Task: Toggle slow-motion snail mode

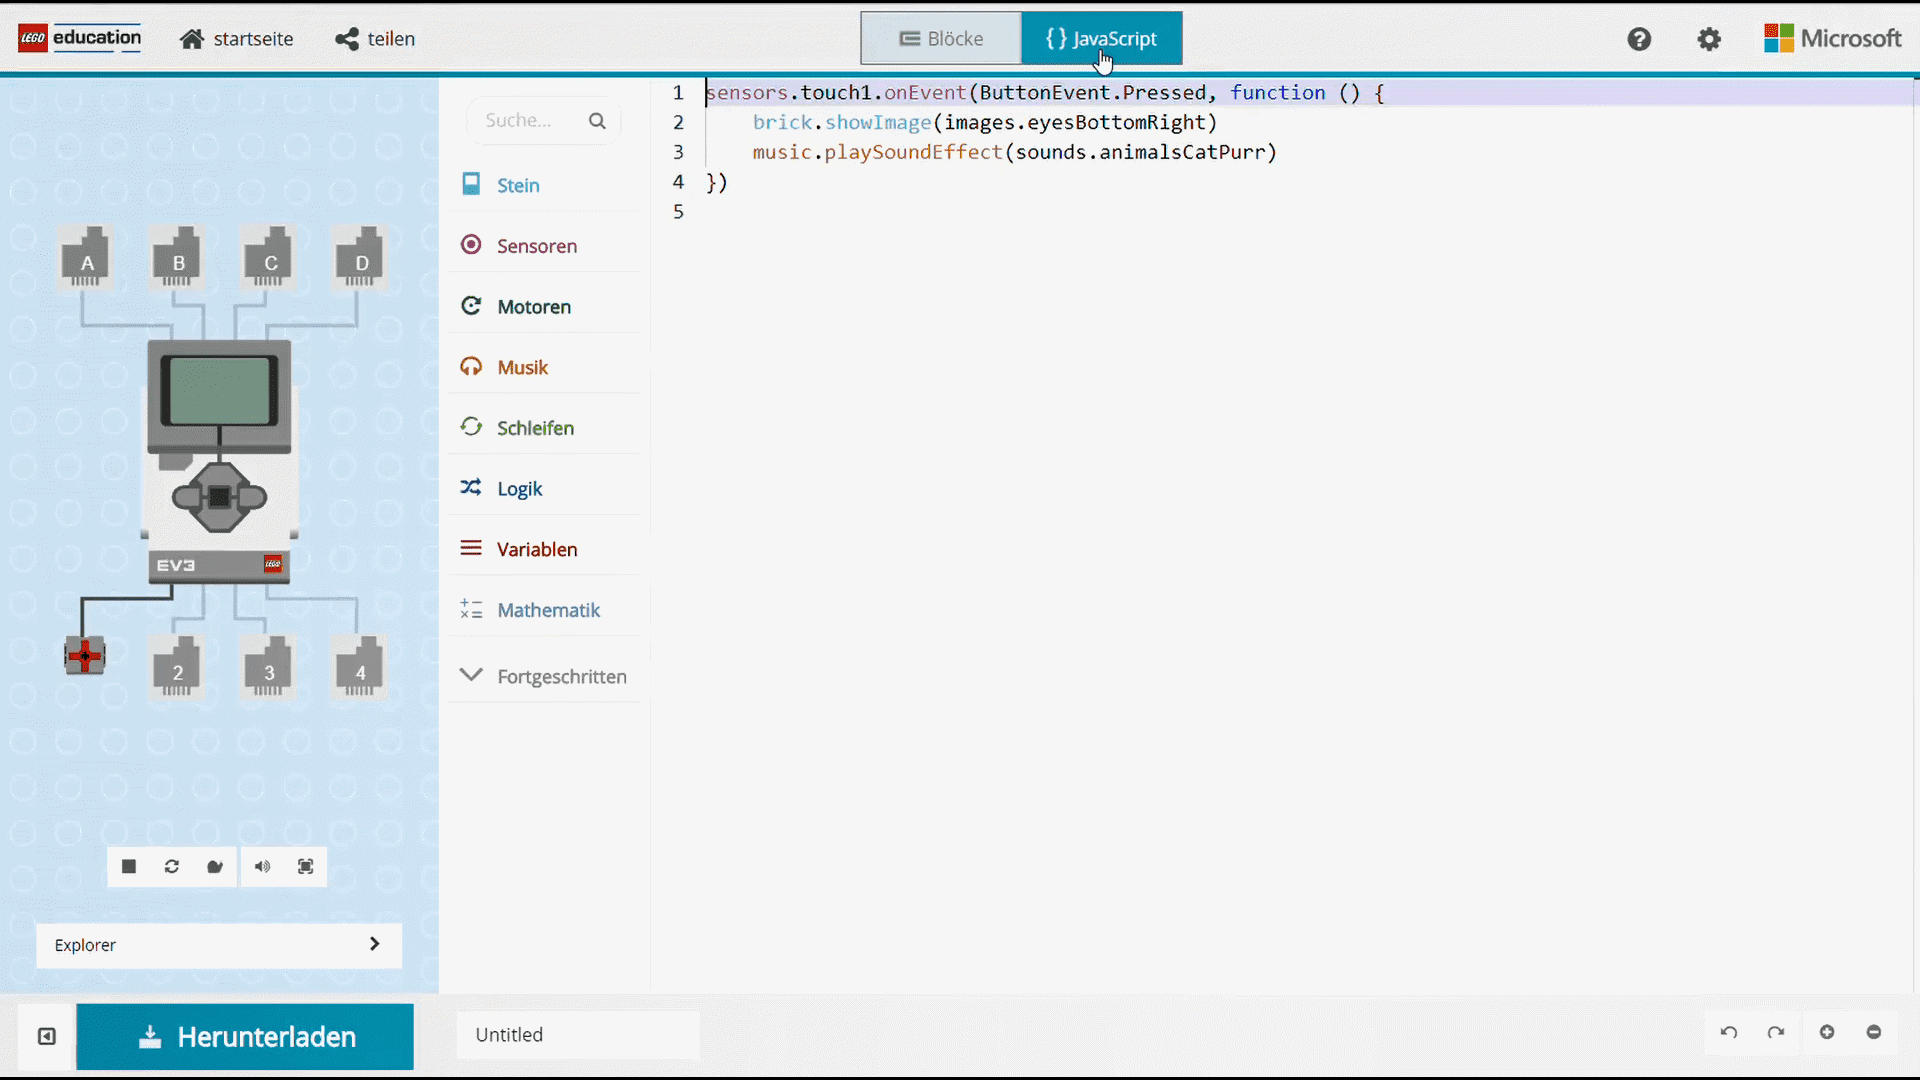Action: pyautogui.click(x=215, y=866)
